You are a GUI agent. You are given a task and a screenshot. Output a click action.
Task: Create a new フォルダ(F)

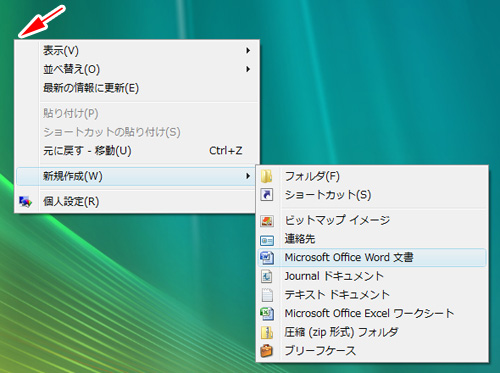coord(372,176)
